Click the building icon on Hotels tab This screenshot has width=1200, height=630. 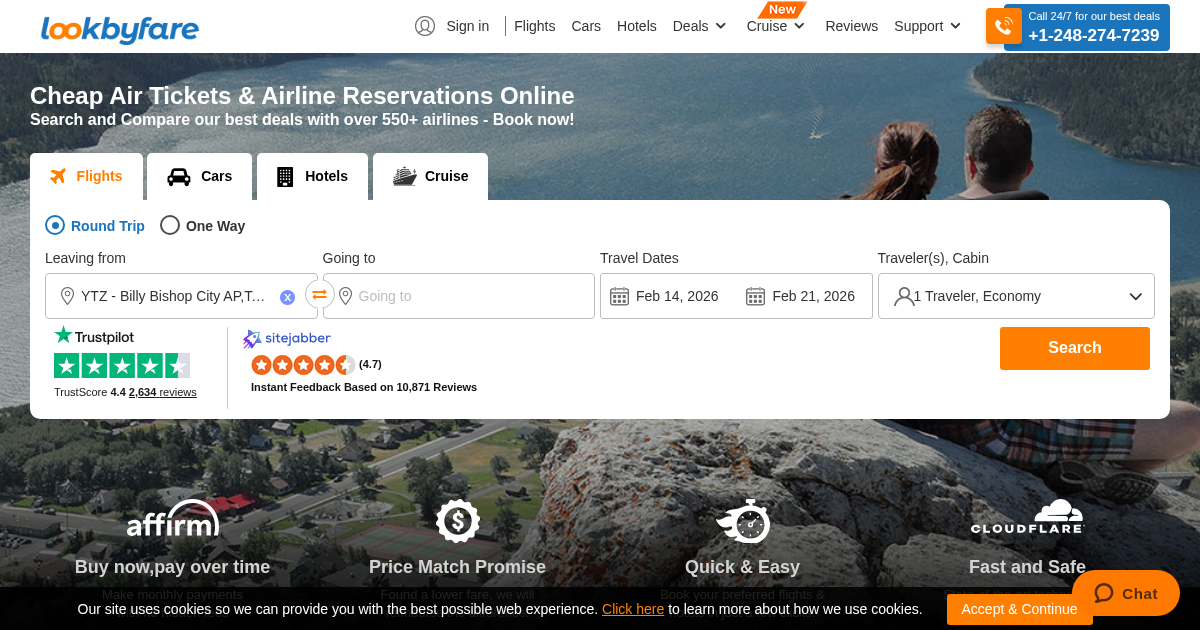click(285, 176)
